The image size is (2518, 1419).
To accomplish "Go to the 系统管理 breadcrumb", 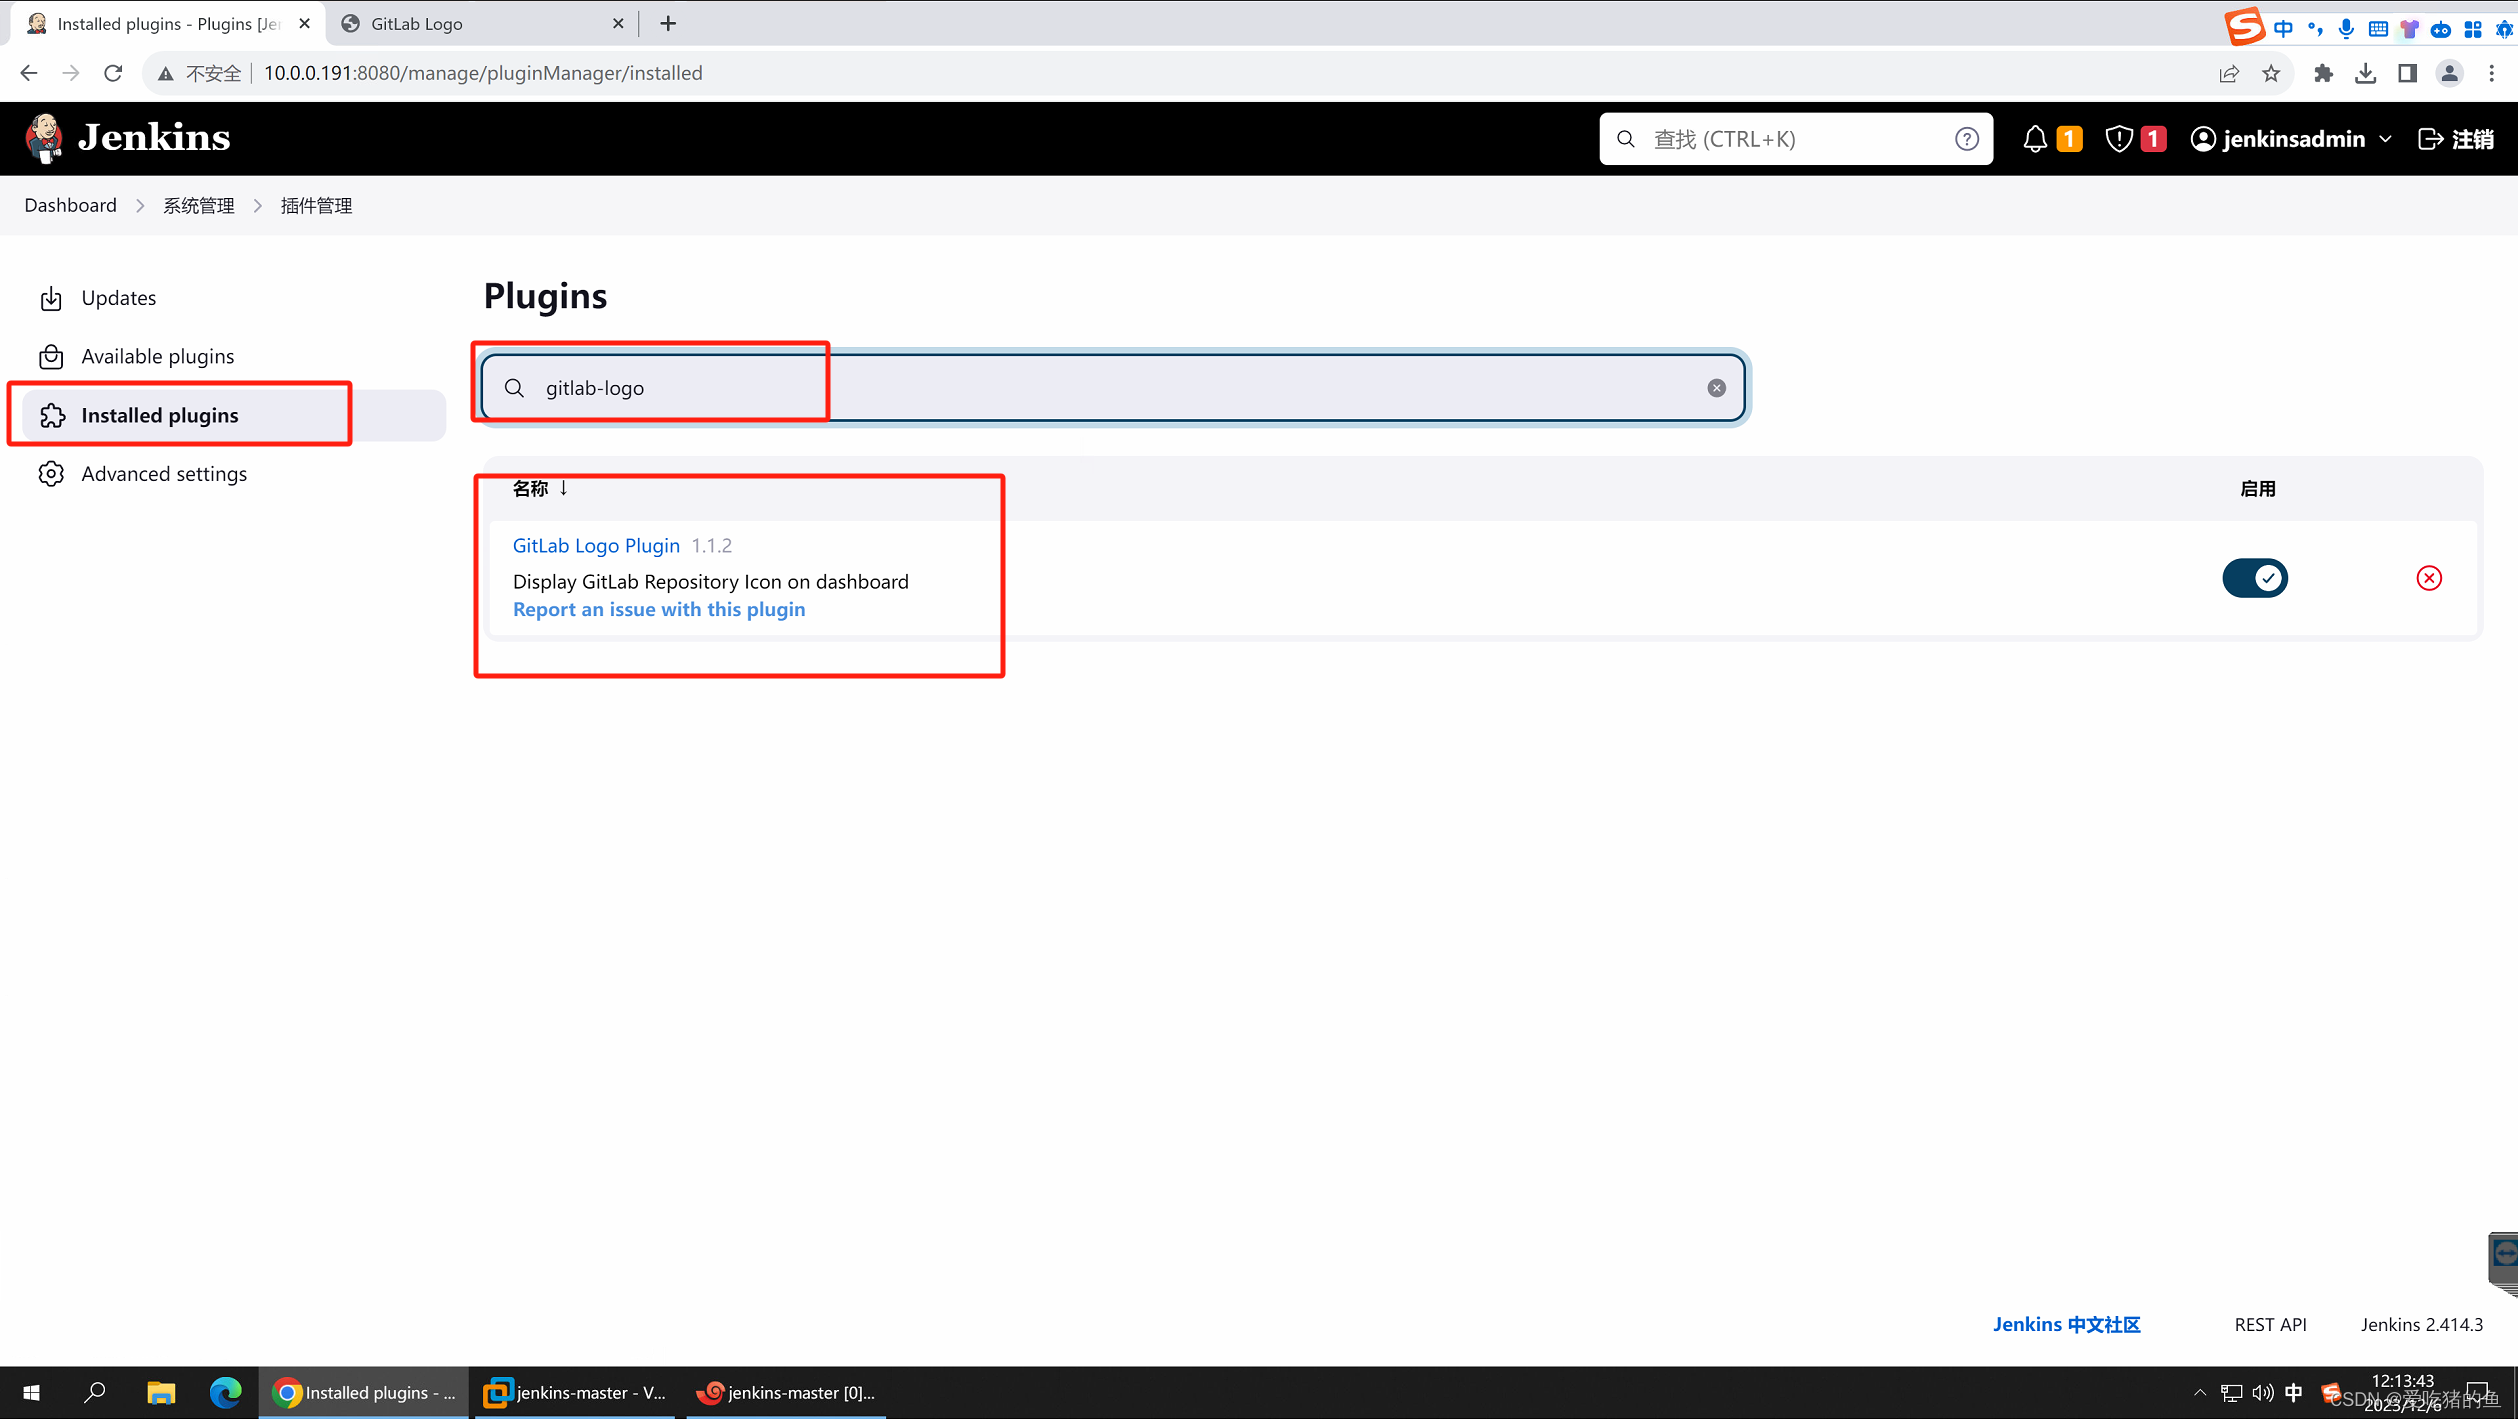I will point(198,205).
